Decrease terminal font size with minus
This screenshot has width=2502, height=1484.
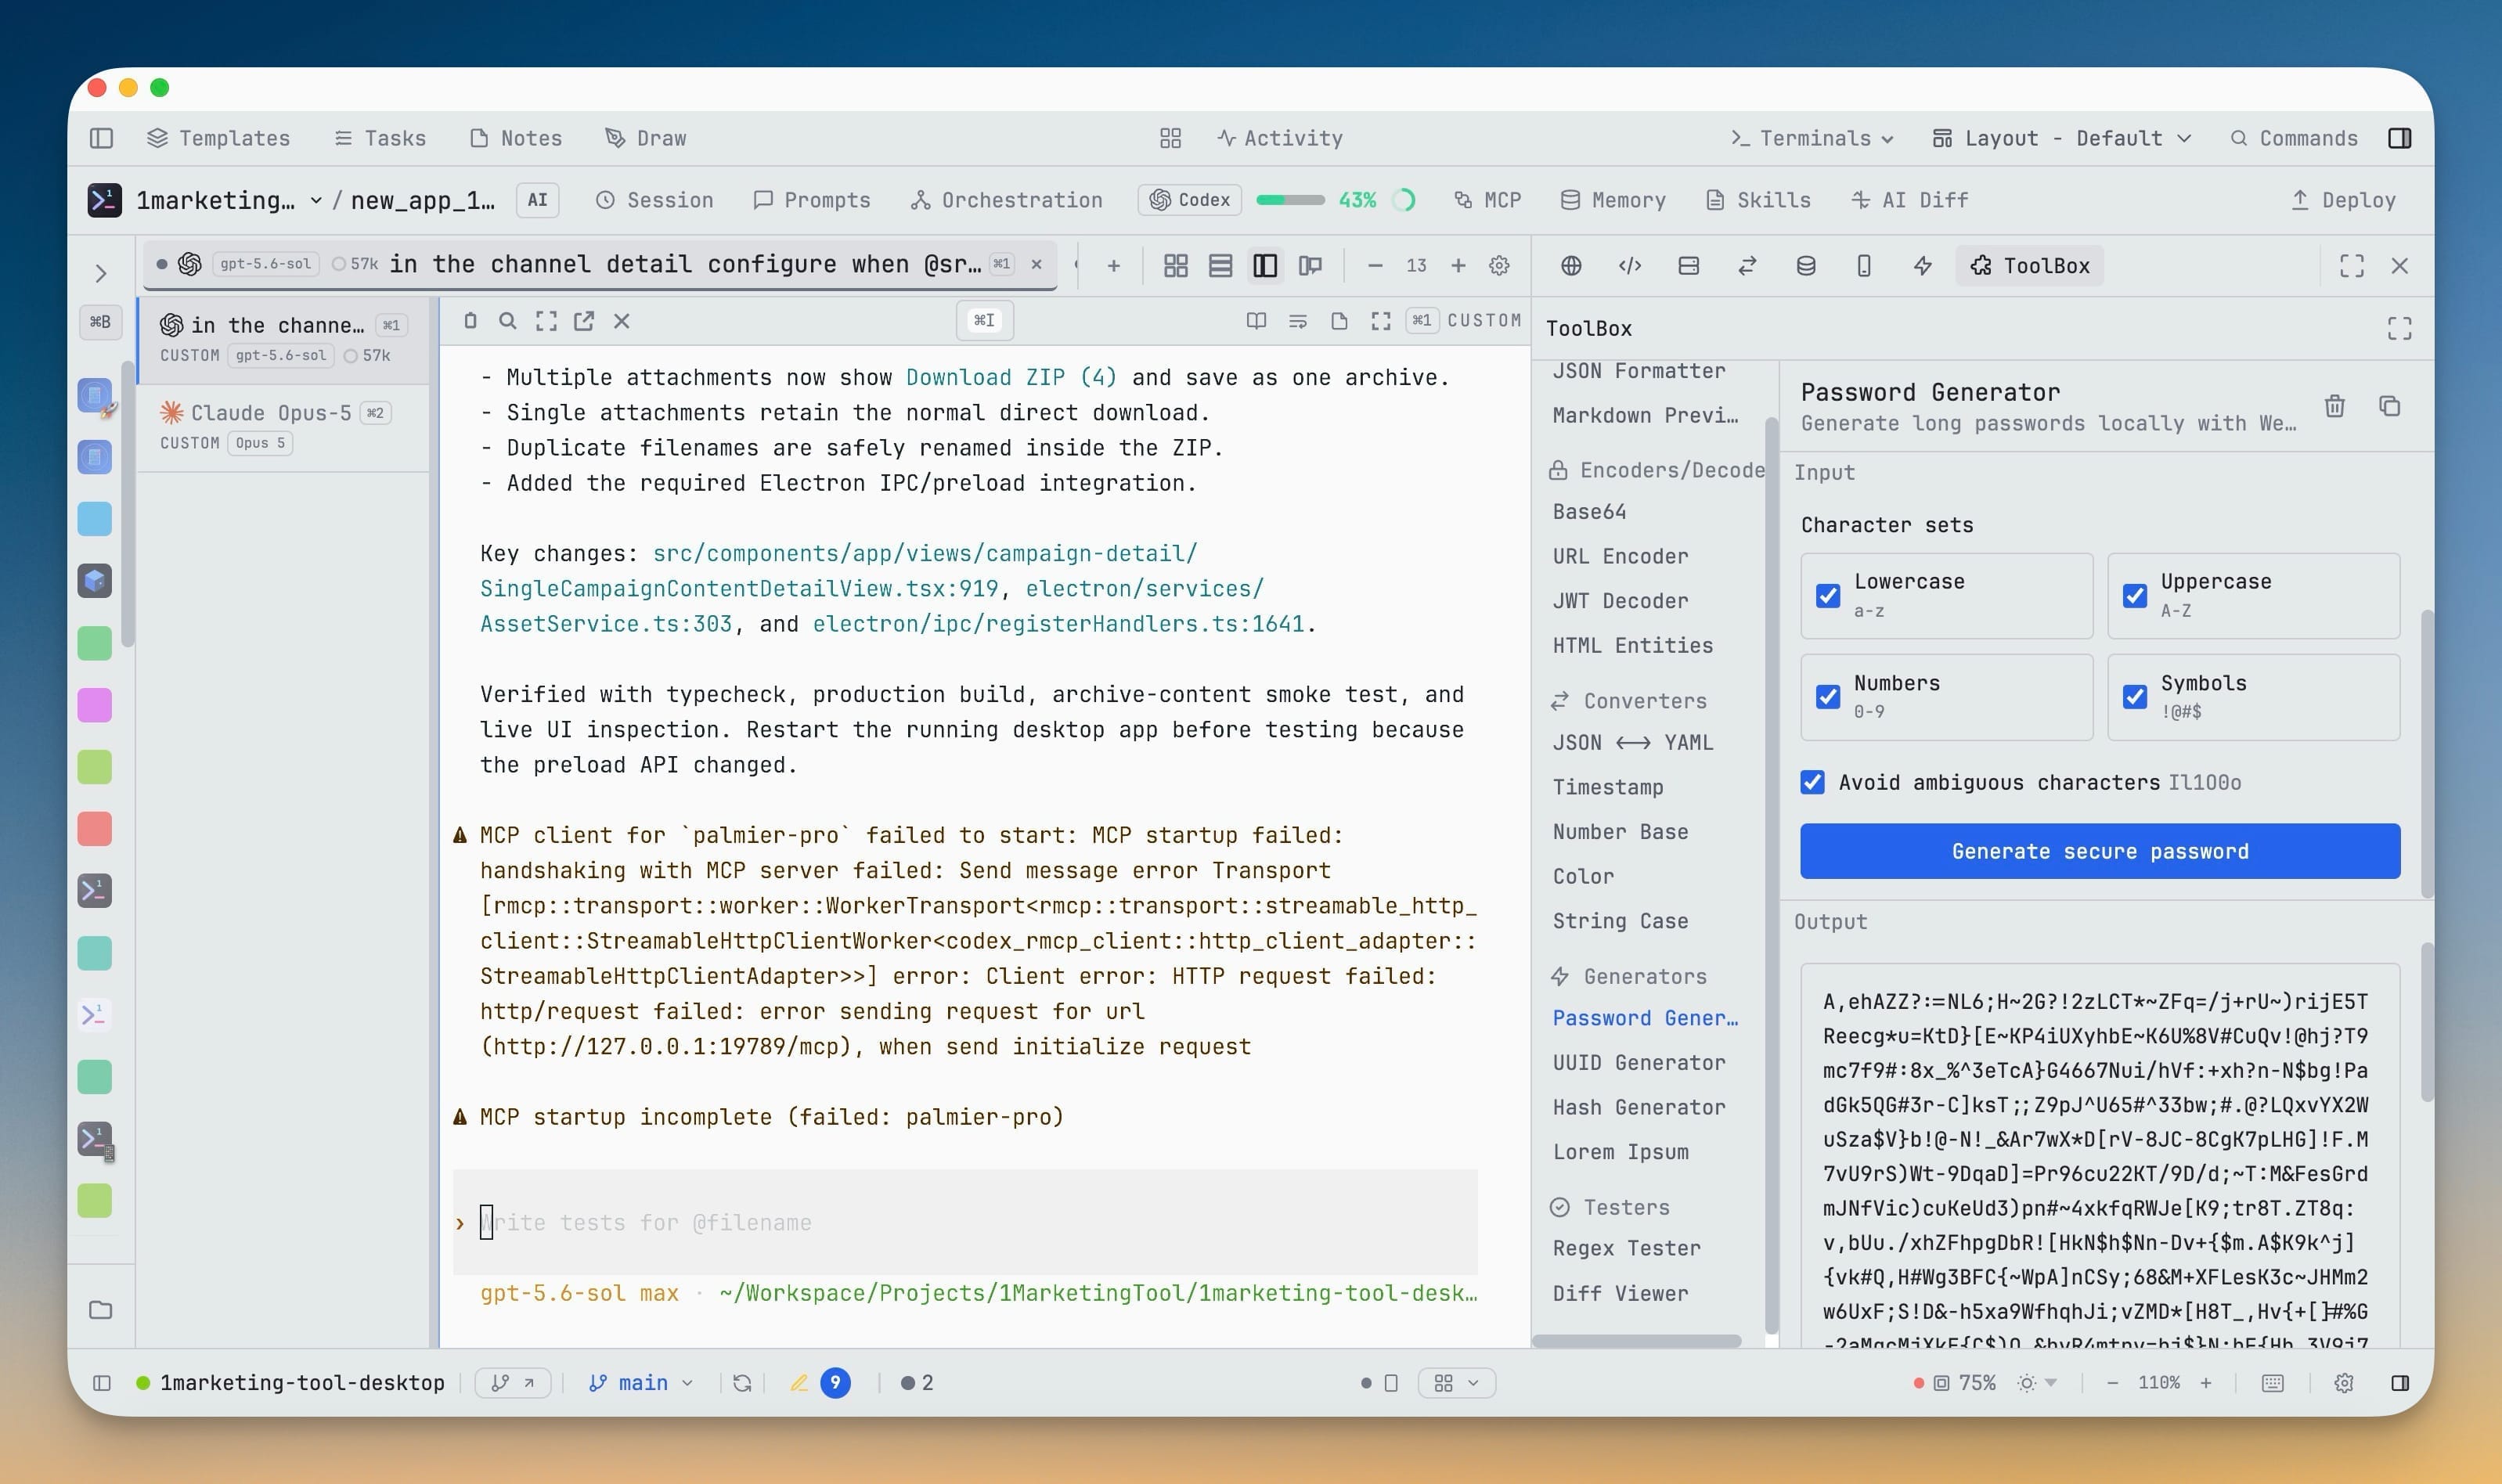click(1375, 265)
